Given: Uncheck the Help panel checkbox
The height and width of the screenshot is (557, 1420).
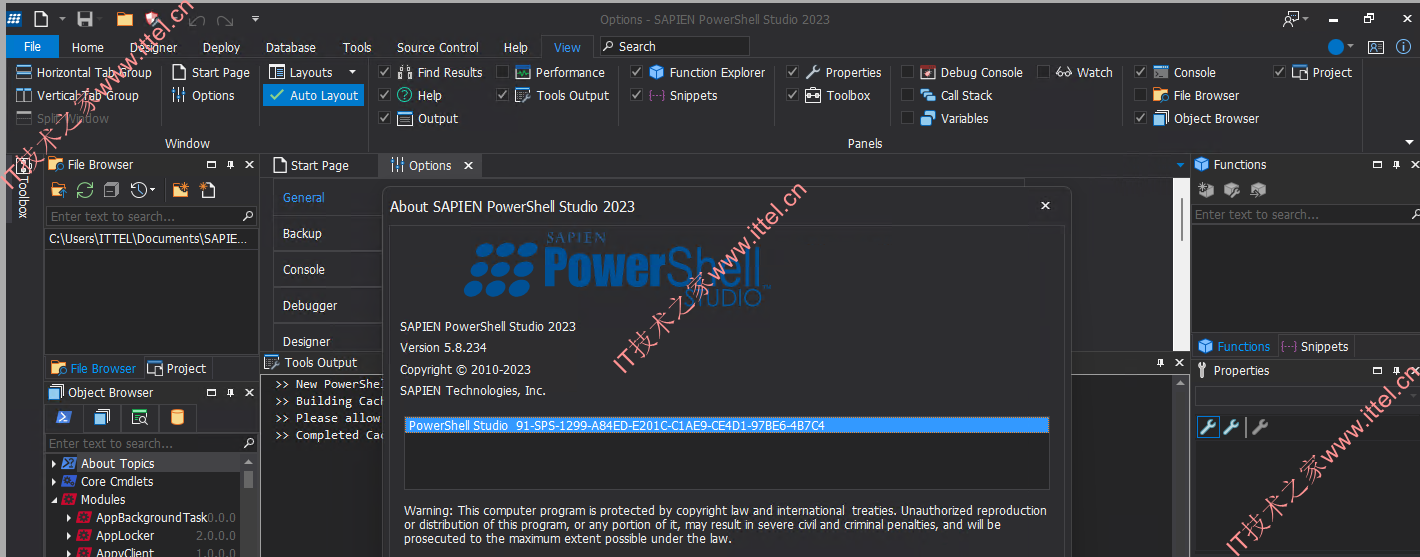Looking at the screenshot, I should 384,95.
